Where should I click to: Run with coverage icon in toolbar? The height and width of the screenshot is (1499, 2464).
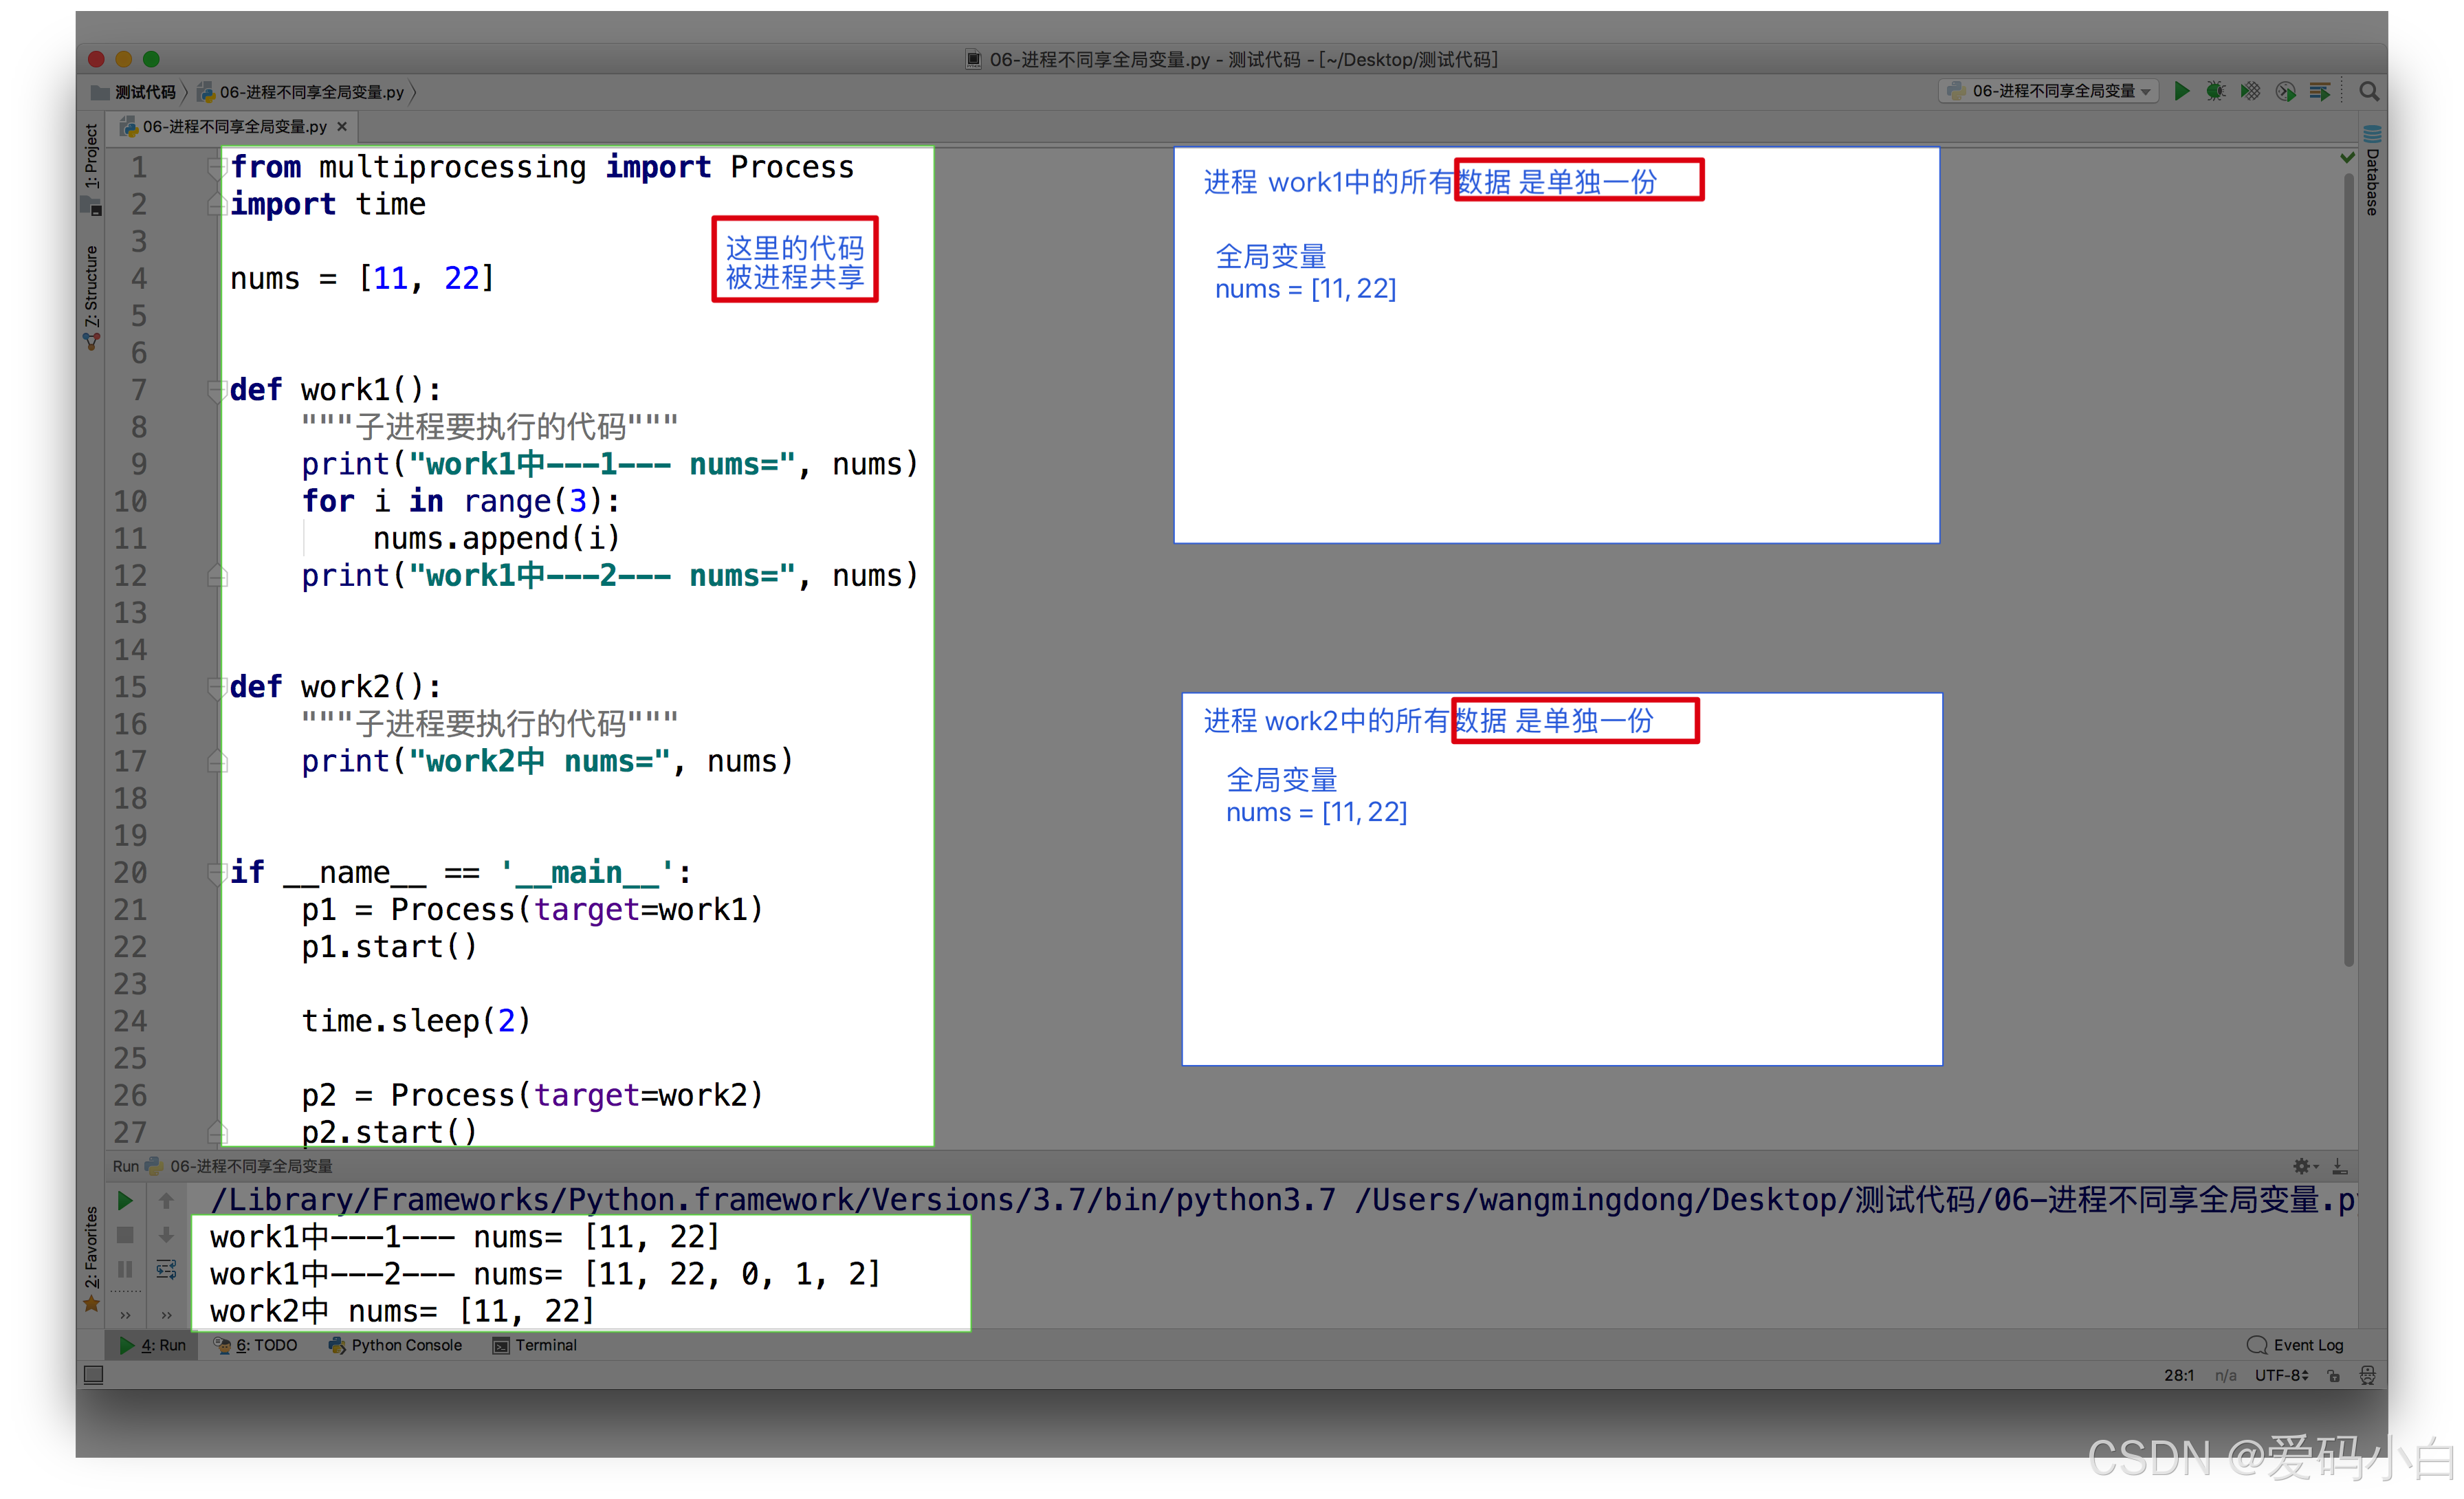pyautogui.click(x=2250, y=91)
